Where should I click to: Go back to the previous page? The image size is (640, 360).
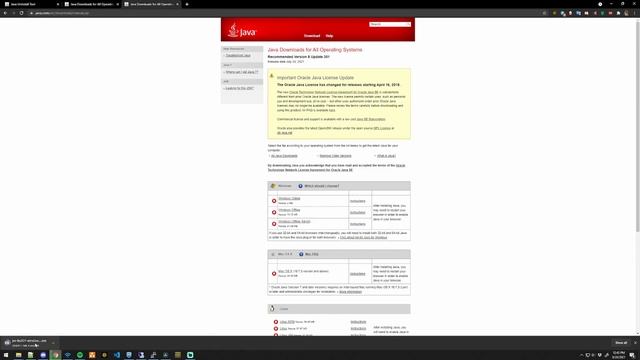click(5, 13)
